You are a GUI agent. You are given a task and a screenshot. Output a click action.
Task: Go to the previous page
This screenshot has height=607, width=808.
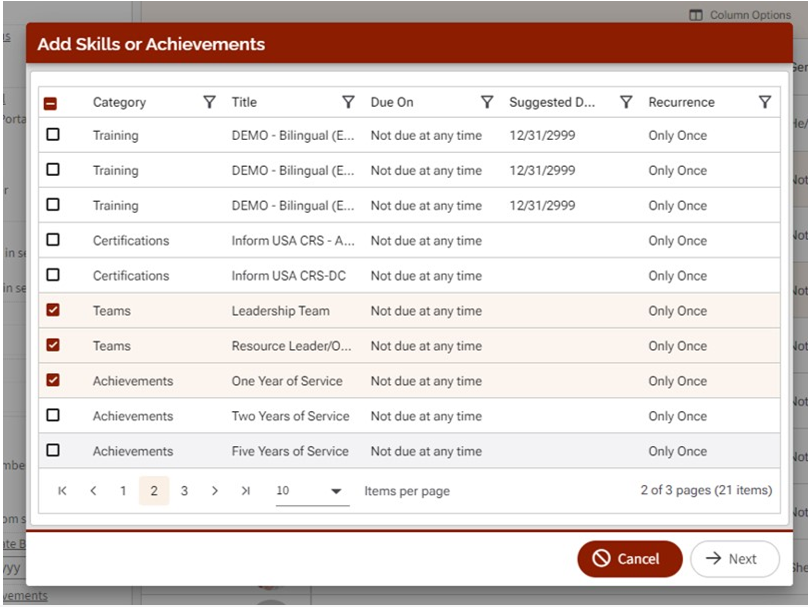[x=93, y=491]
